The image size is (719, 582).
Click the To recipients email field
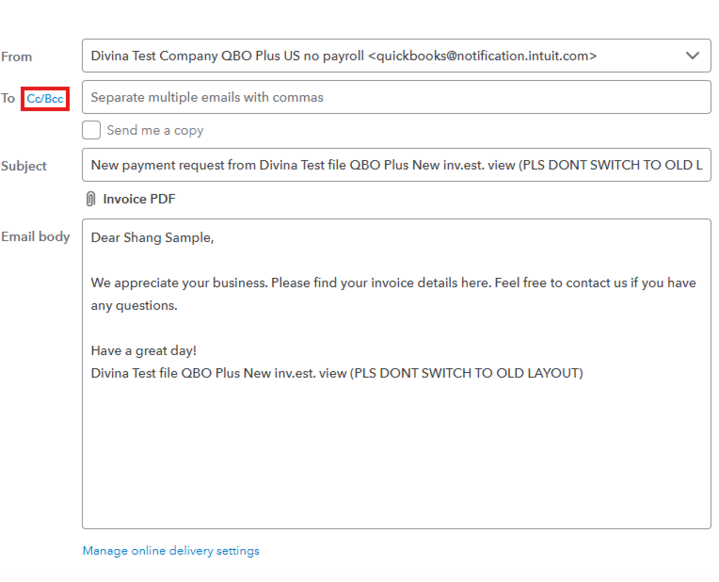click(396, 98)
